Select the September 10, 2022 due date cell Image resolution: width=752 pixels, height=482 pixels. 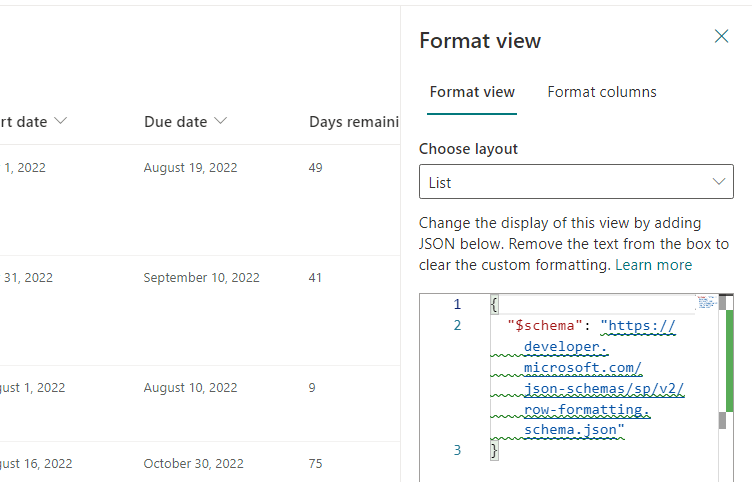[x=201, y=277]
